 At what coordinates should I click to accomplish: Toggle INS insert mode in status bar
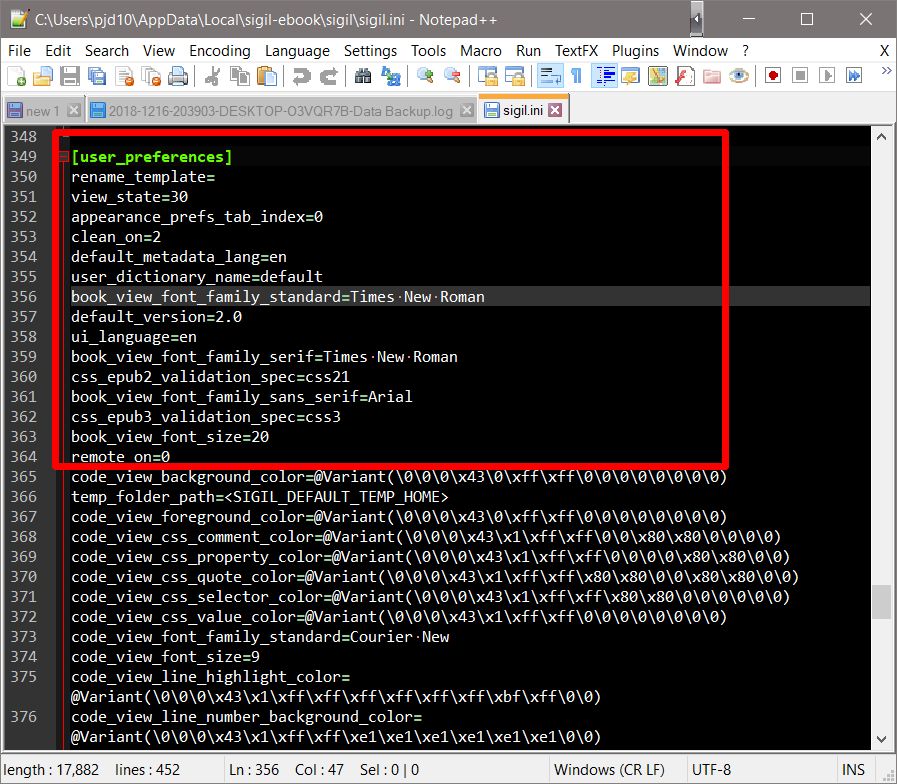point(853,770)
